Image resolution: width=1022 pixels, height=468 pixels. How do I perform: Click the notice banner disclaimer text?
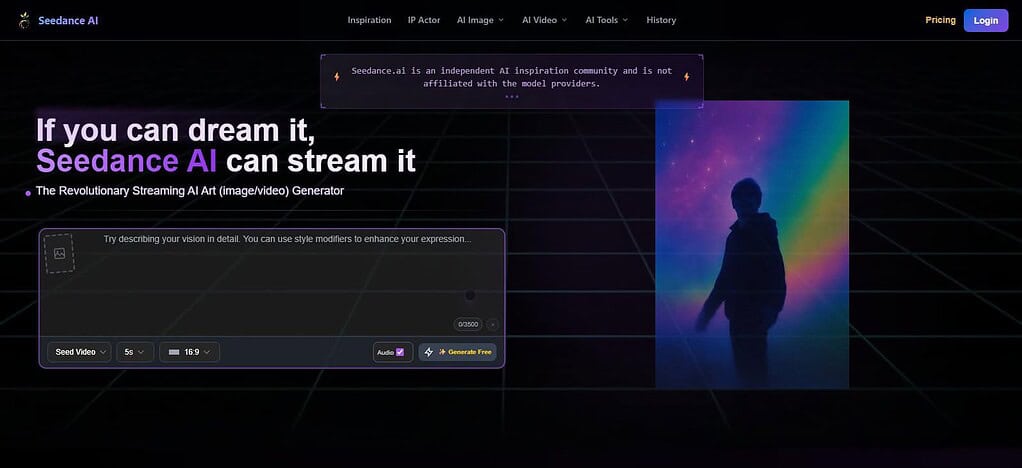(x=512, y=77)
